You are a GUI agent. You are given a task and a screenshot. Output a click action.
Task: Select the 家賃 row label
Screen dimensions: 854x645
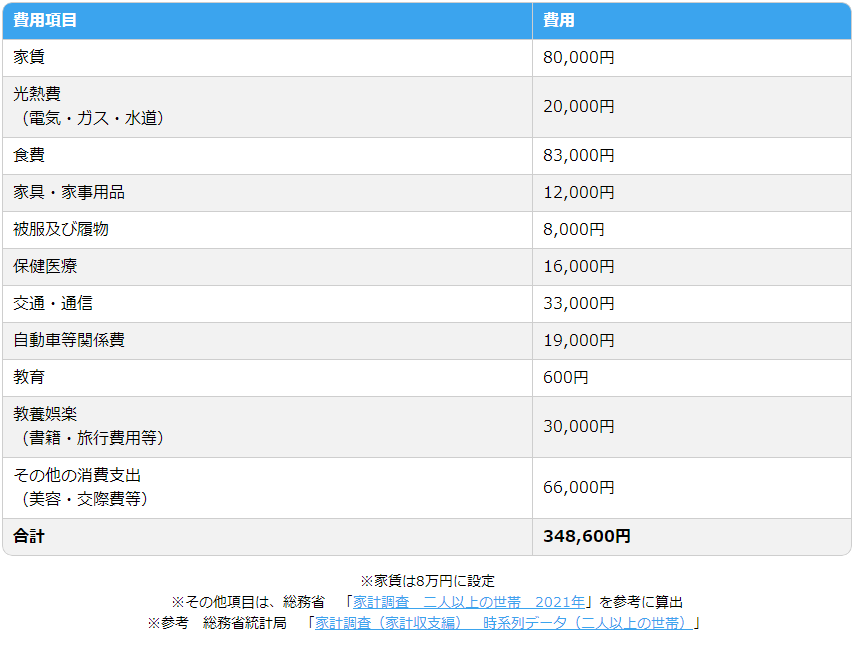tap(29, 58)
